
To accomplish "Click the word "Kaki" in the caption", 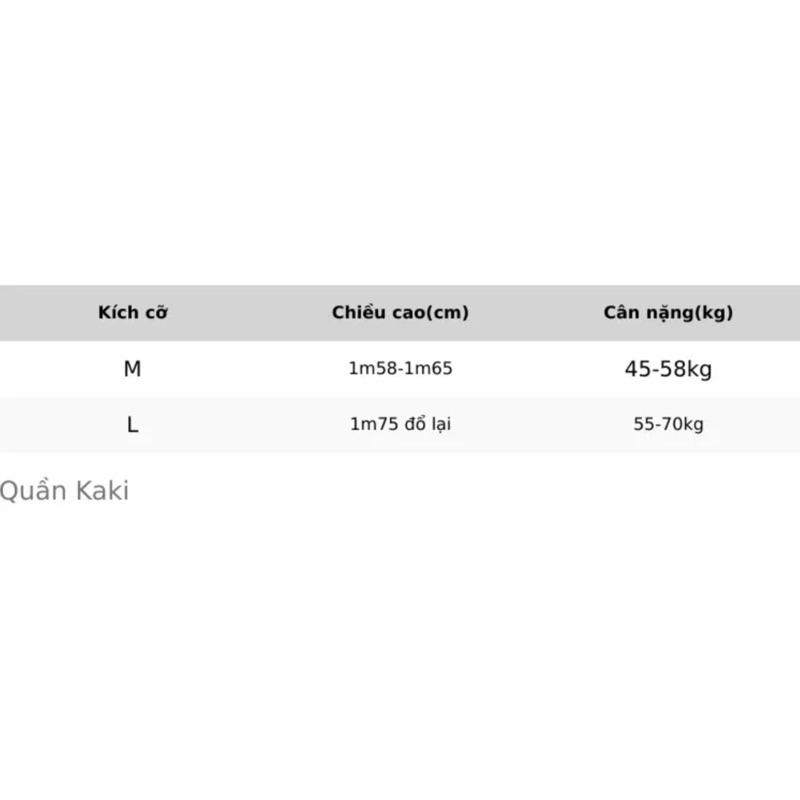I will click(x=104, y=492).
